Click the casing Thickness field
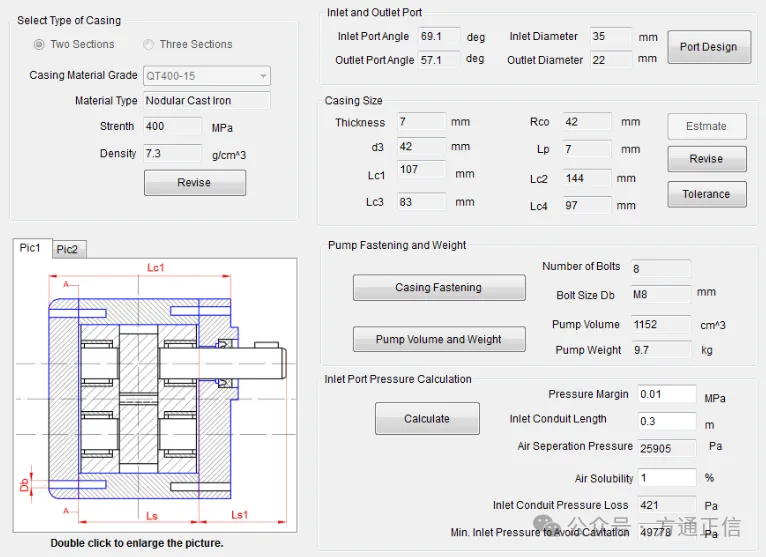Screen dimensions: 766x557 tap(421, 122)
